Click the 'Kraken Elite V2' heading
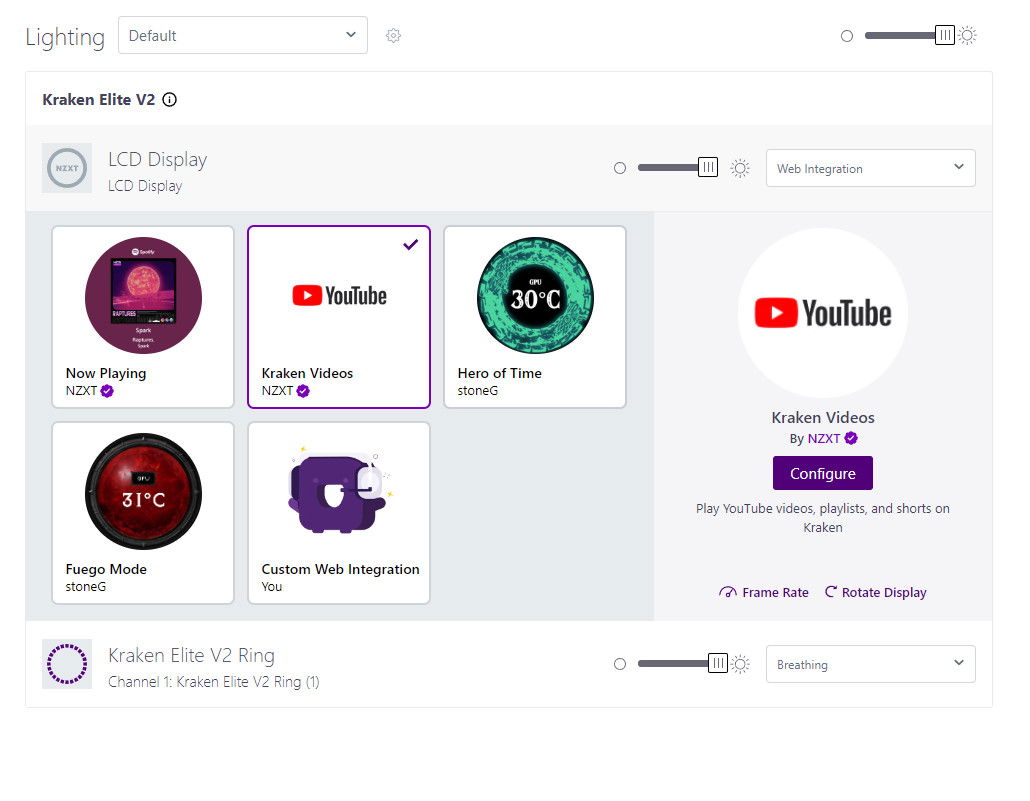The height and width of the screenshot is (801, 1030). [99, 100]
